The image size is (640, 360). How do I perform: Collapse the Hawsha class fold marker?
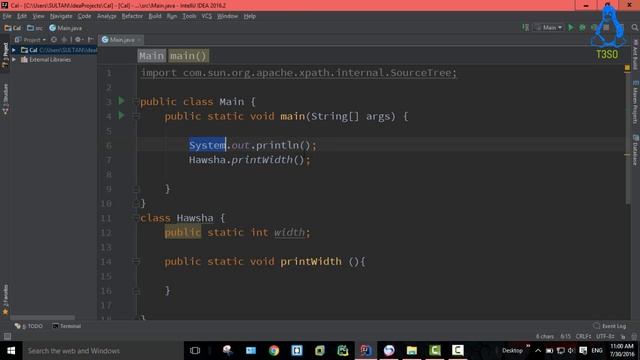(x=136, y=218)
